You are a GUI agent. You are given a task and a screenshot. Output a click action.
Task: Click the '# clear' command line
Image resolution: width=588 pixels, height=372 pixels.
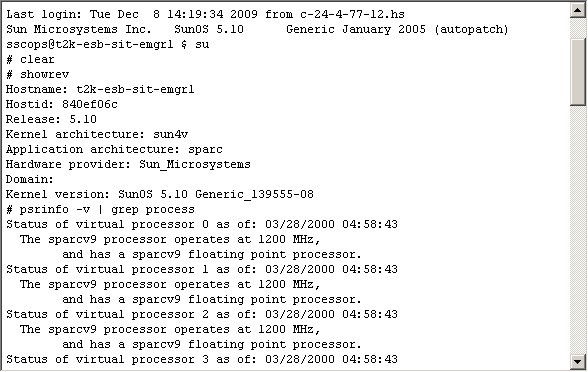point(30,59)
